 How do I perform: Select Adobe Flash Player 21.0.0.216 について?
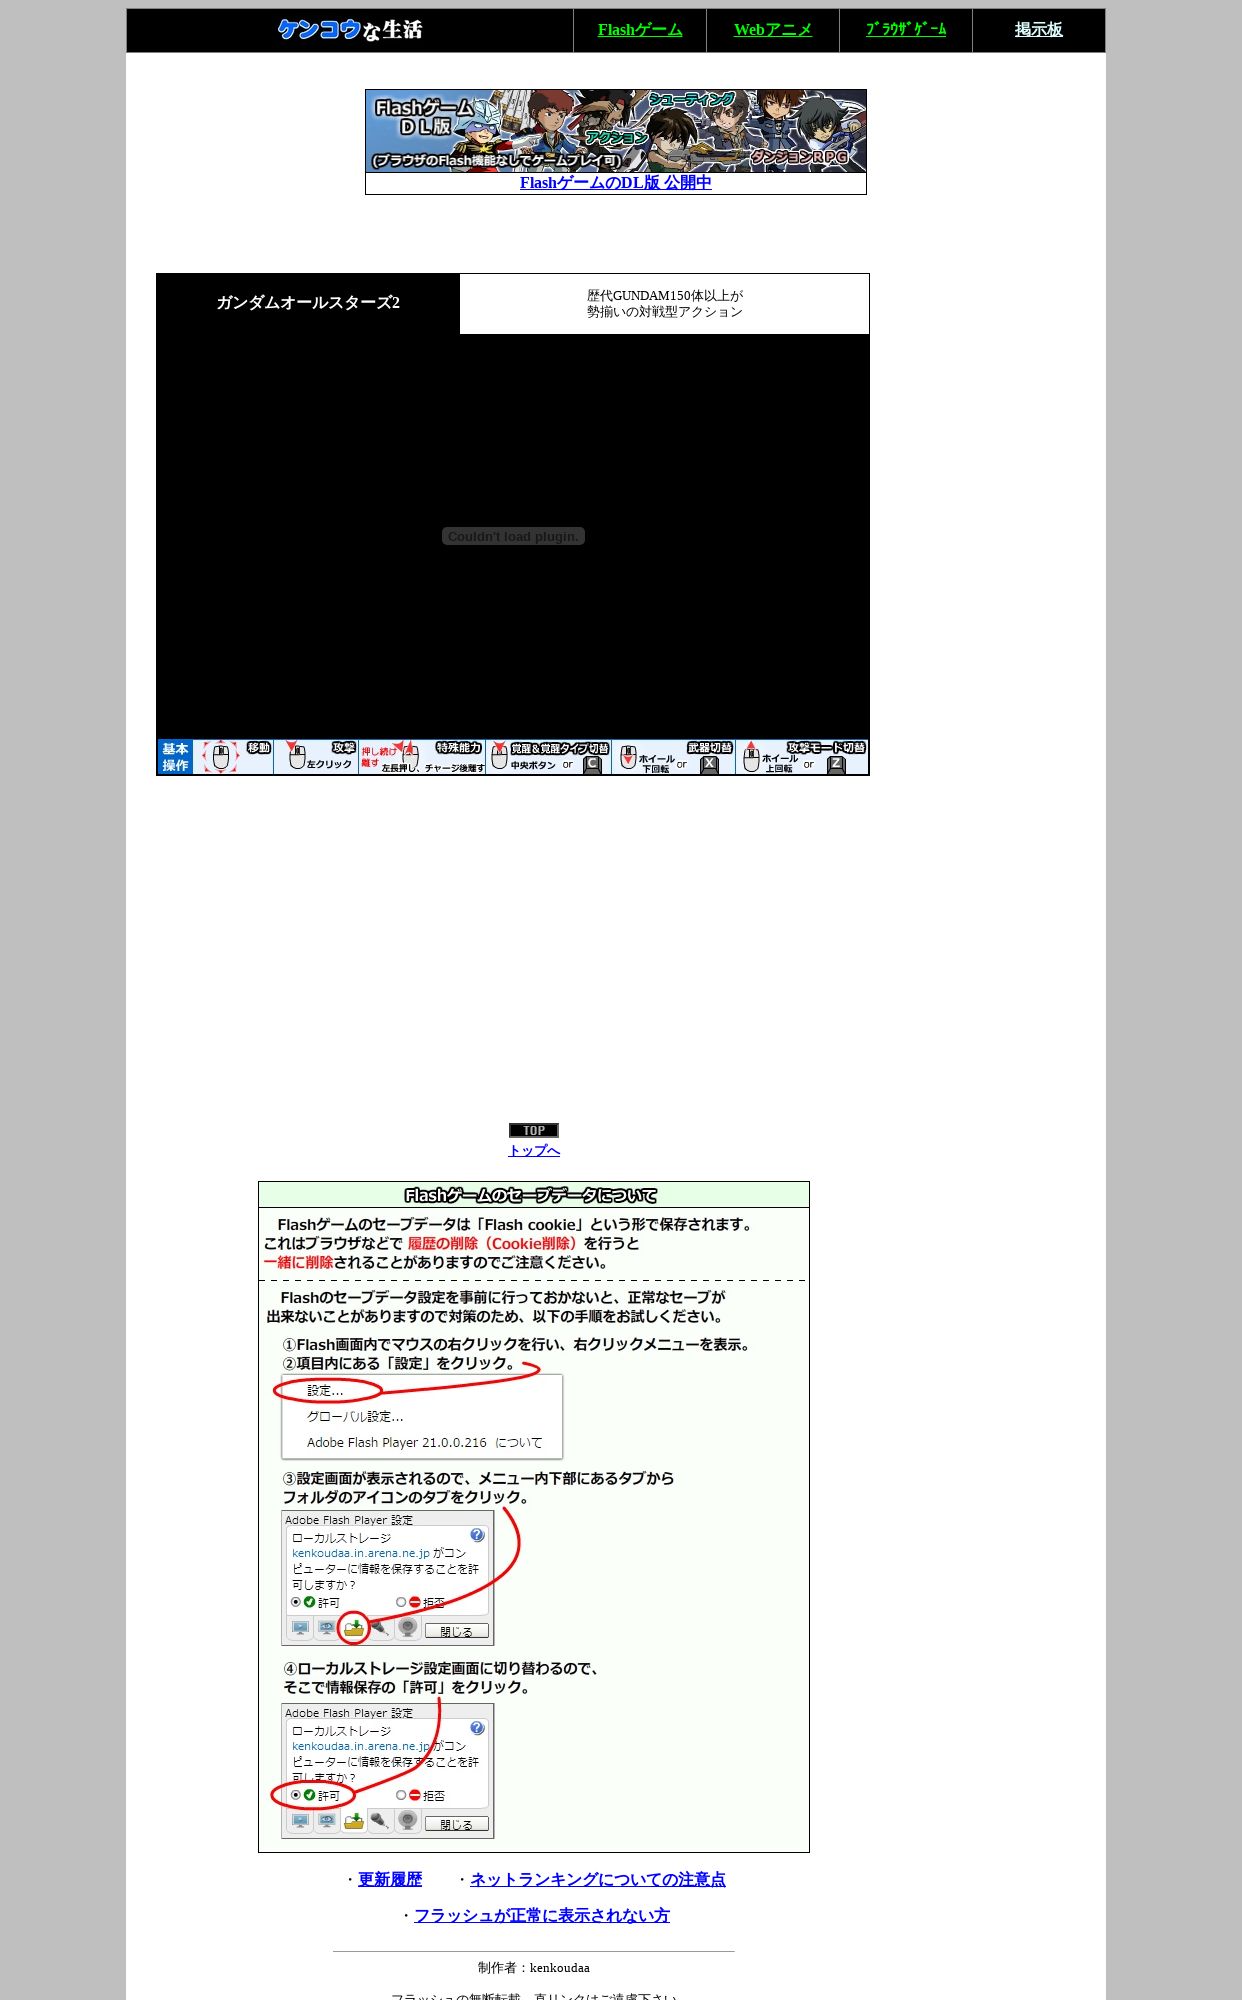[x=425, y=1443]
